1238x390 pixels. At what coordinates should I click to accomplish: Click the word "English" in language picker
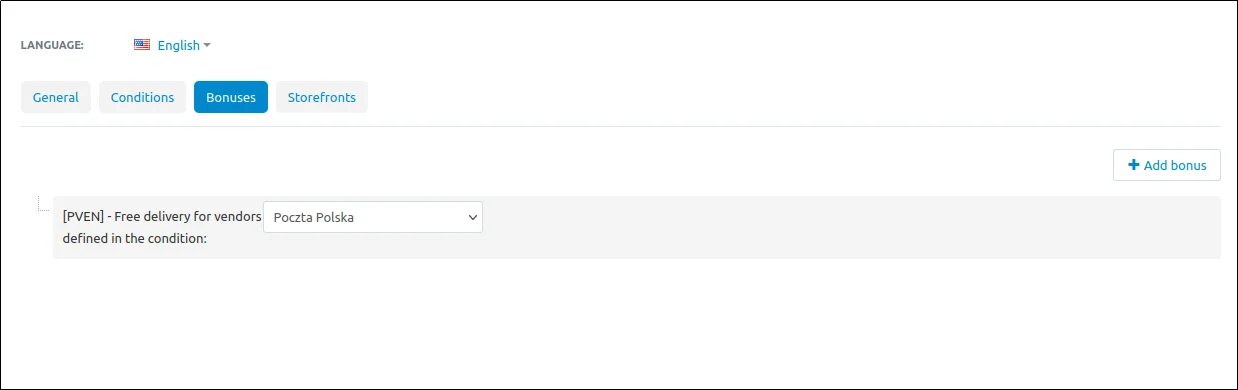coord(179,45)
